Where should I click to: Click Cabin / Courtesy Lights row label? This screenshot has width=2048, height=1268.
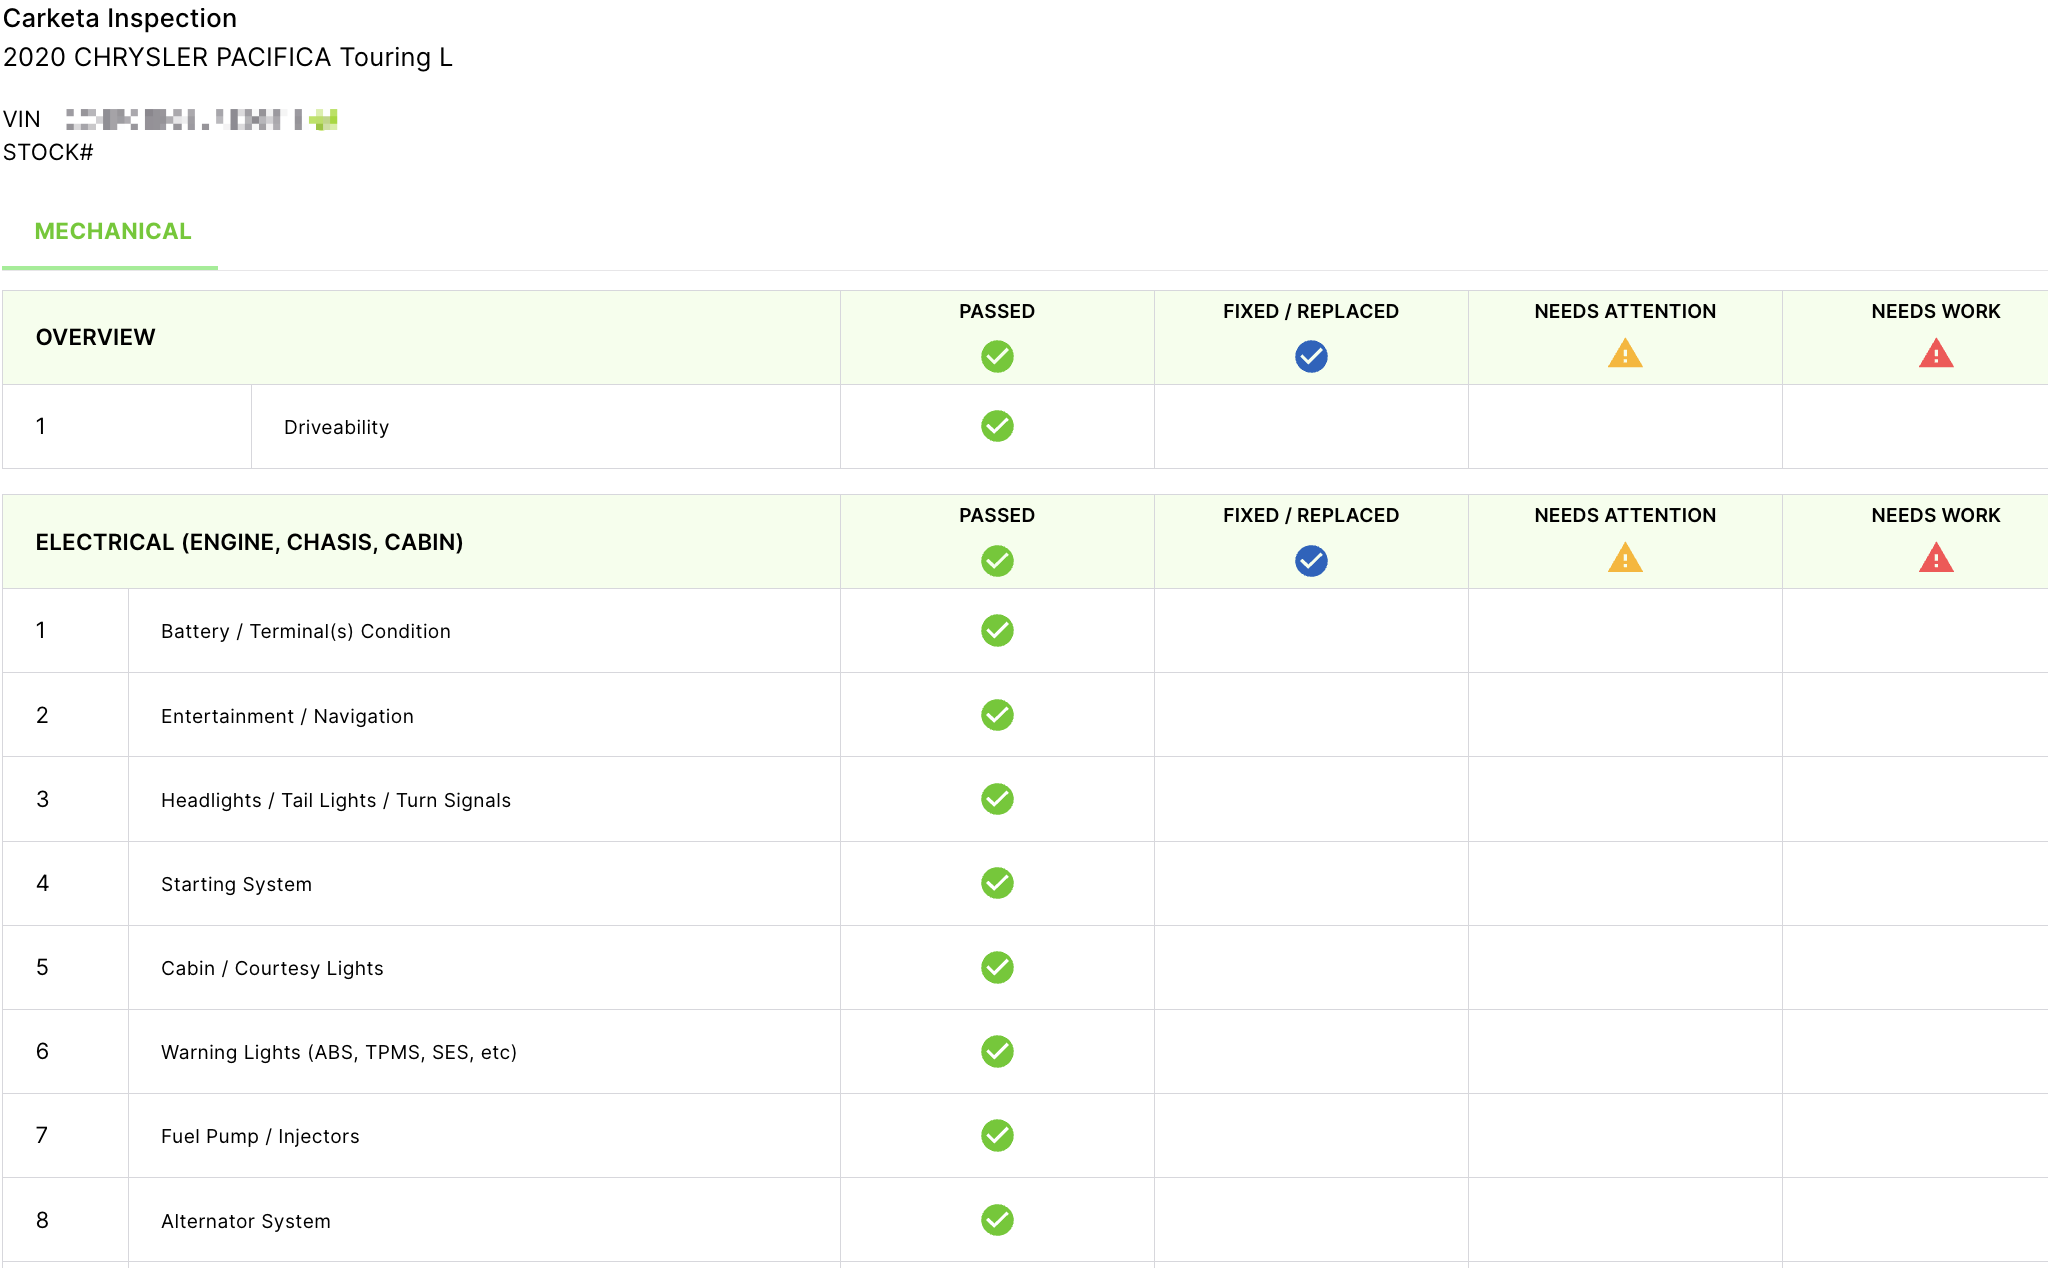click(x=272, y=968)
